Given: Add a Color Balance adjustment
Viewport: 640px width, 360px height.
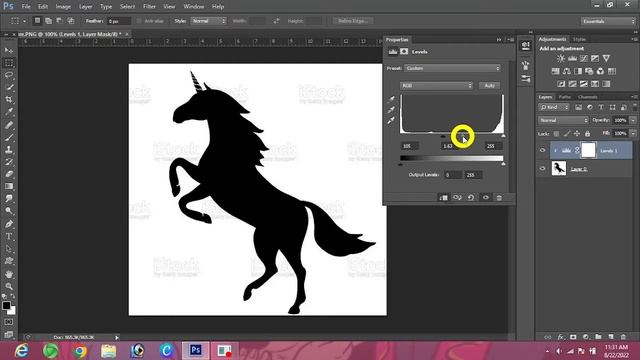Looking at the screenshot, I should coord(567,71).
